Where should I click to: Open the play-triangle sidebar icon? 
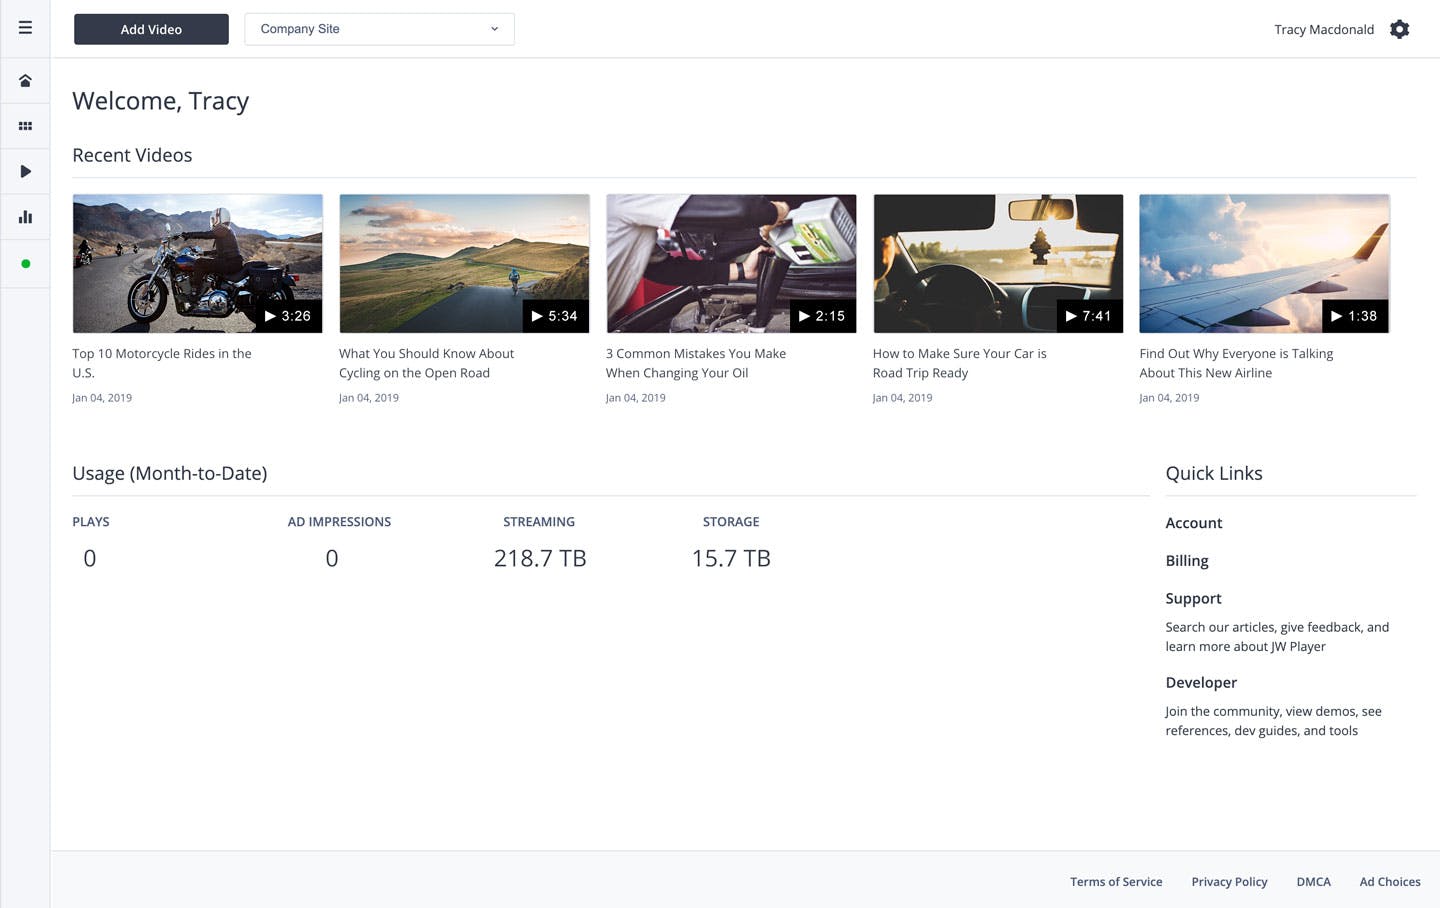click(25, 171)
